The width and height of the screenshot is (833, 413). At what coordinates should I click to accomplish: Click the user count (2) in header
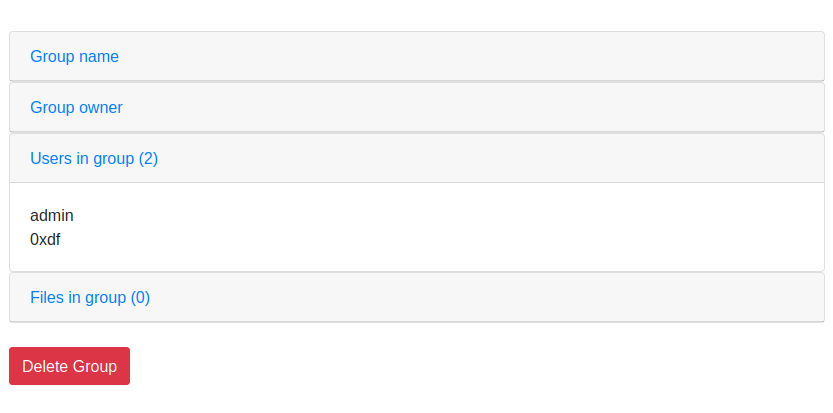[x=148, y=158]
